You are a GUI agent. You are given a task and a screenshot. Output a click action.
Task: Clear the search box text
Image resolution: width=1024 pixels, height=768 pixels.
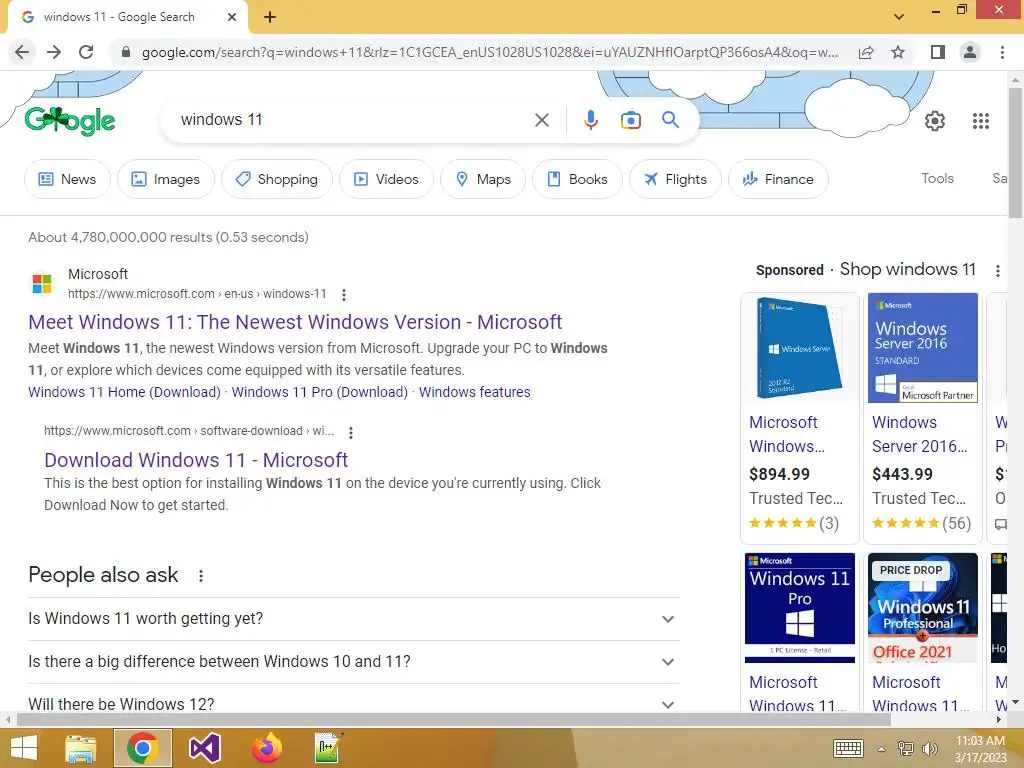[541, 120]
